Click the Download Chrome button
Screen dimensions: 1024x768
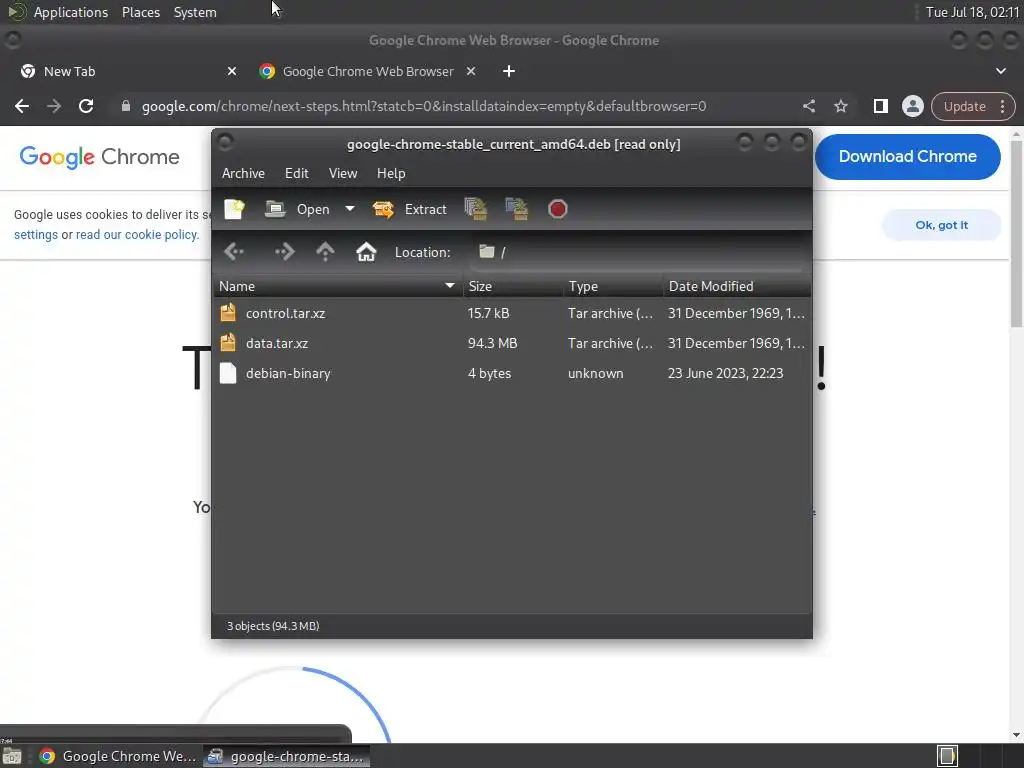point(907,157)
